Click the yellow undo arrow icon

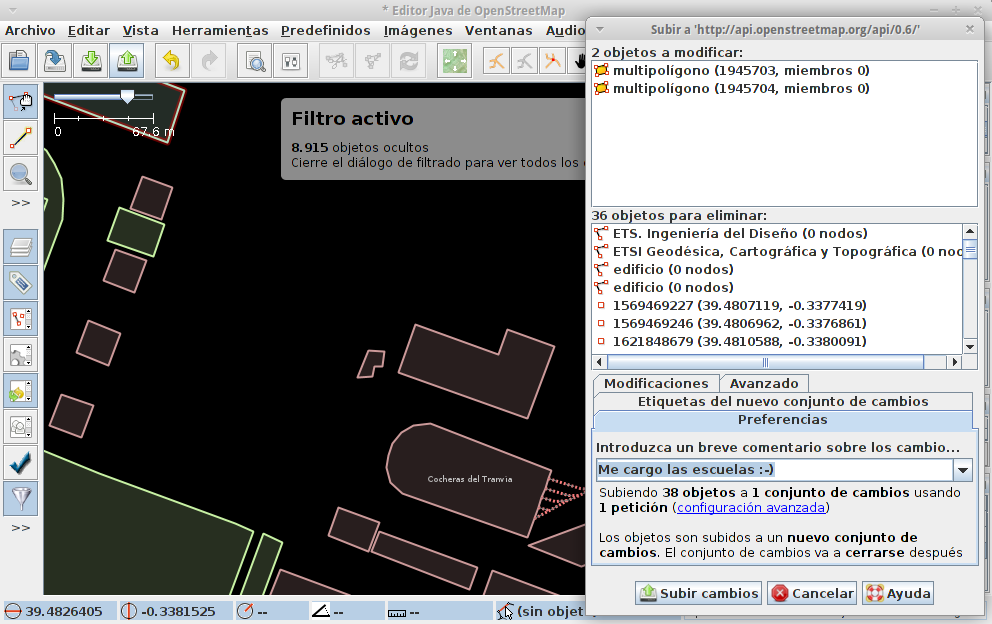coord(171,61)
